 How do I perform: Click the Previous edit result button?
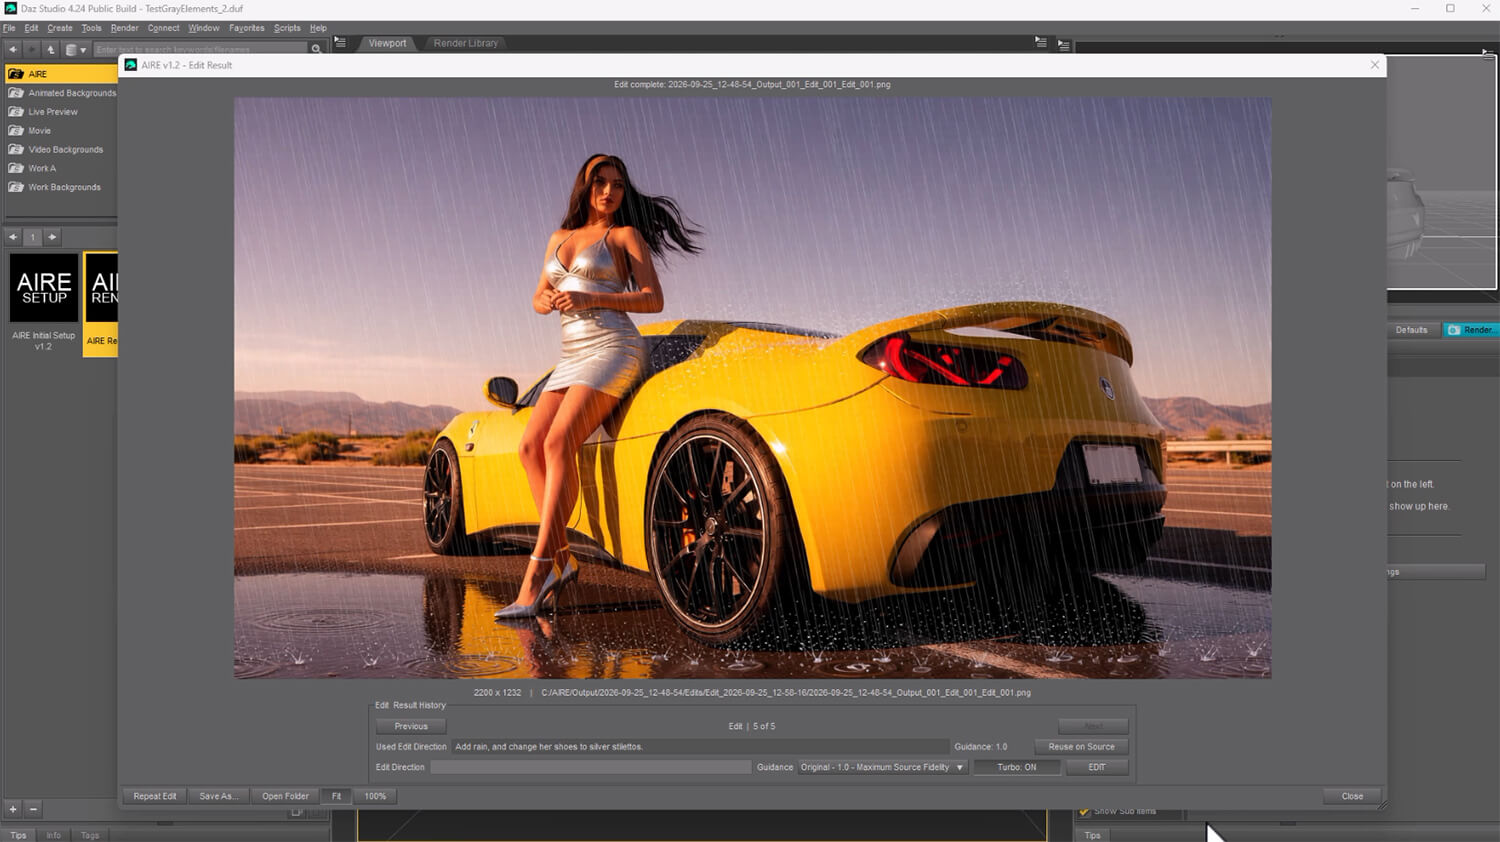(411, 726)
